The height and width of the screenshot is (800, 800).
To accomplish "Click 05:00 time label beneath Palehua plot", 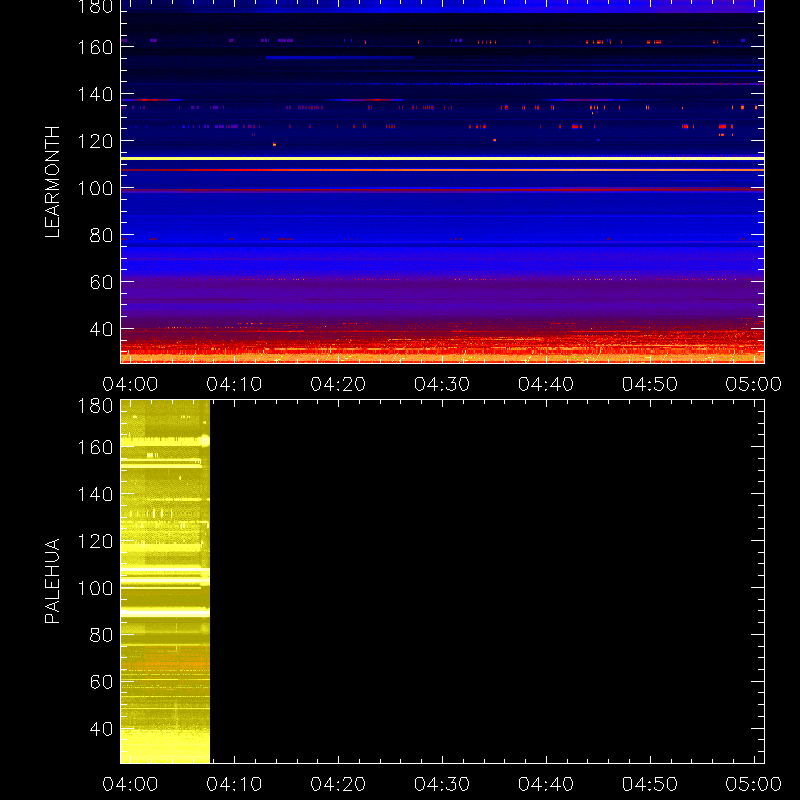I will tap(754, 784).
